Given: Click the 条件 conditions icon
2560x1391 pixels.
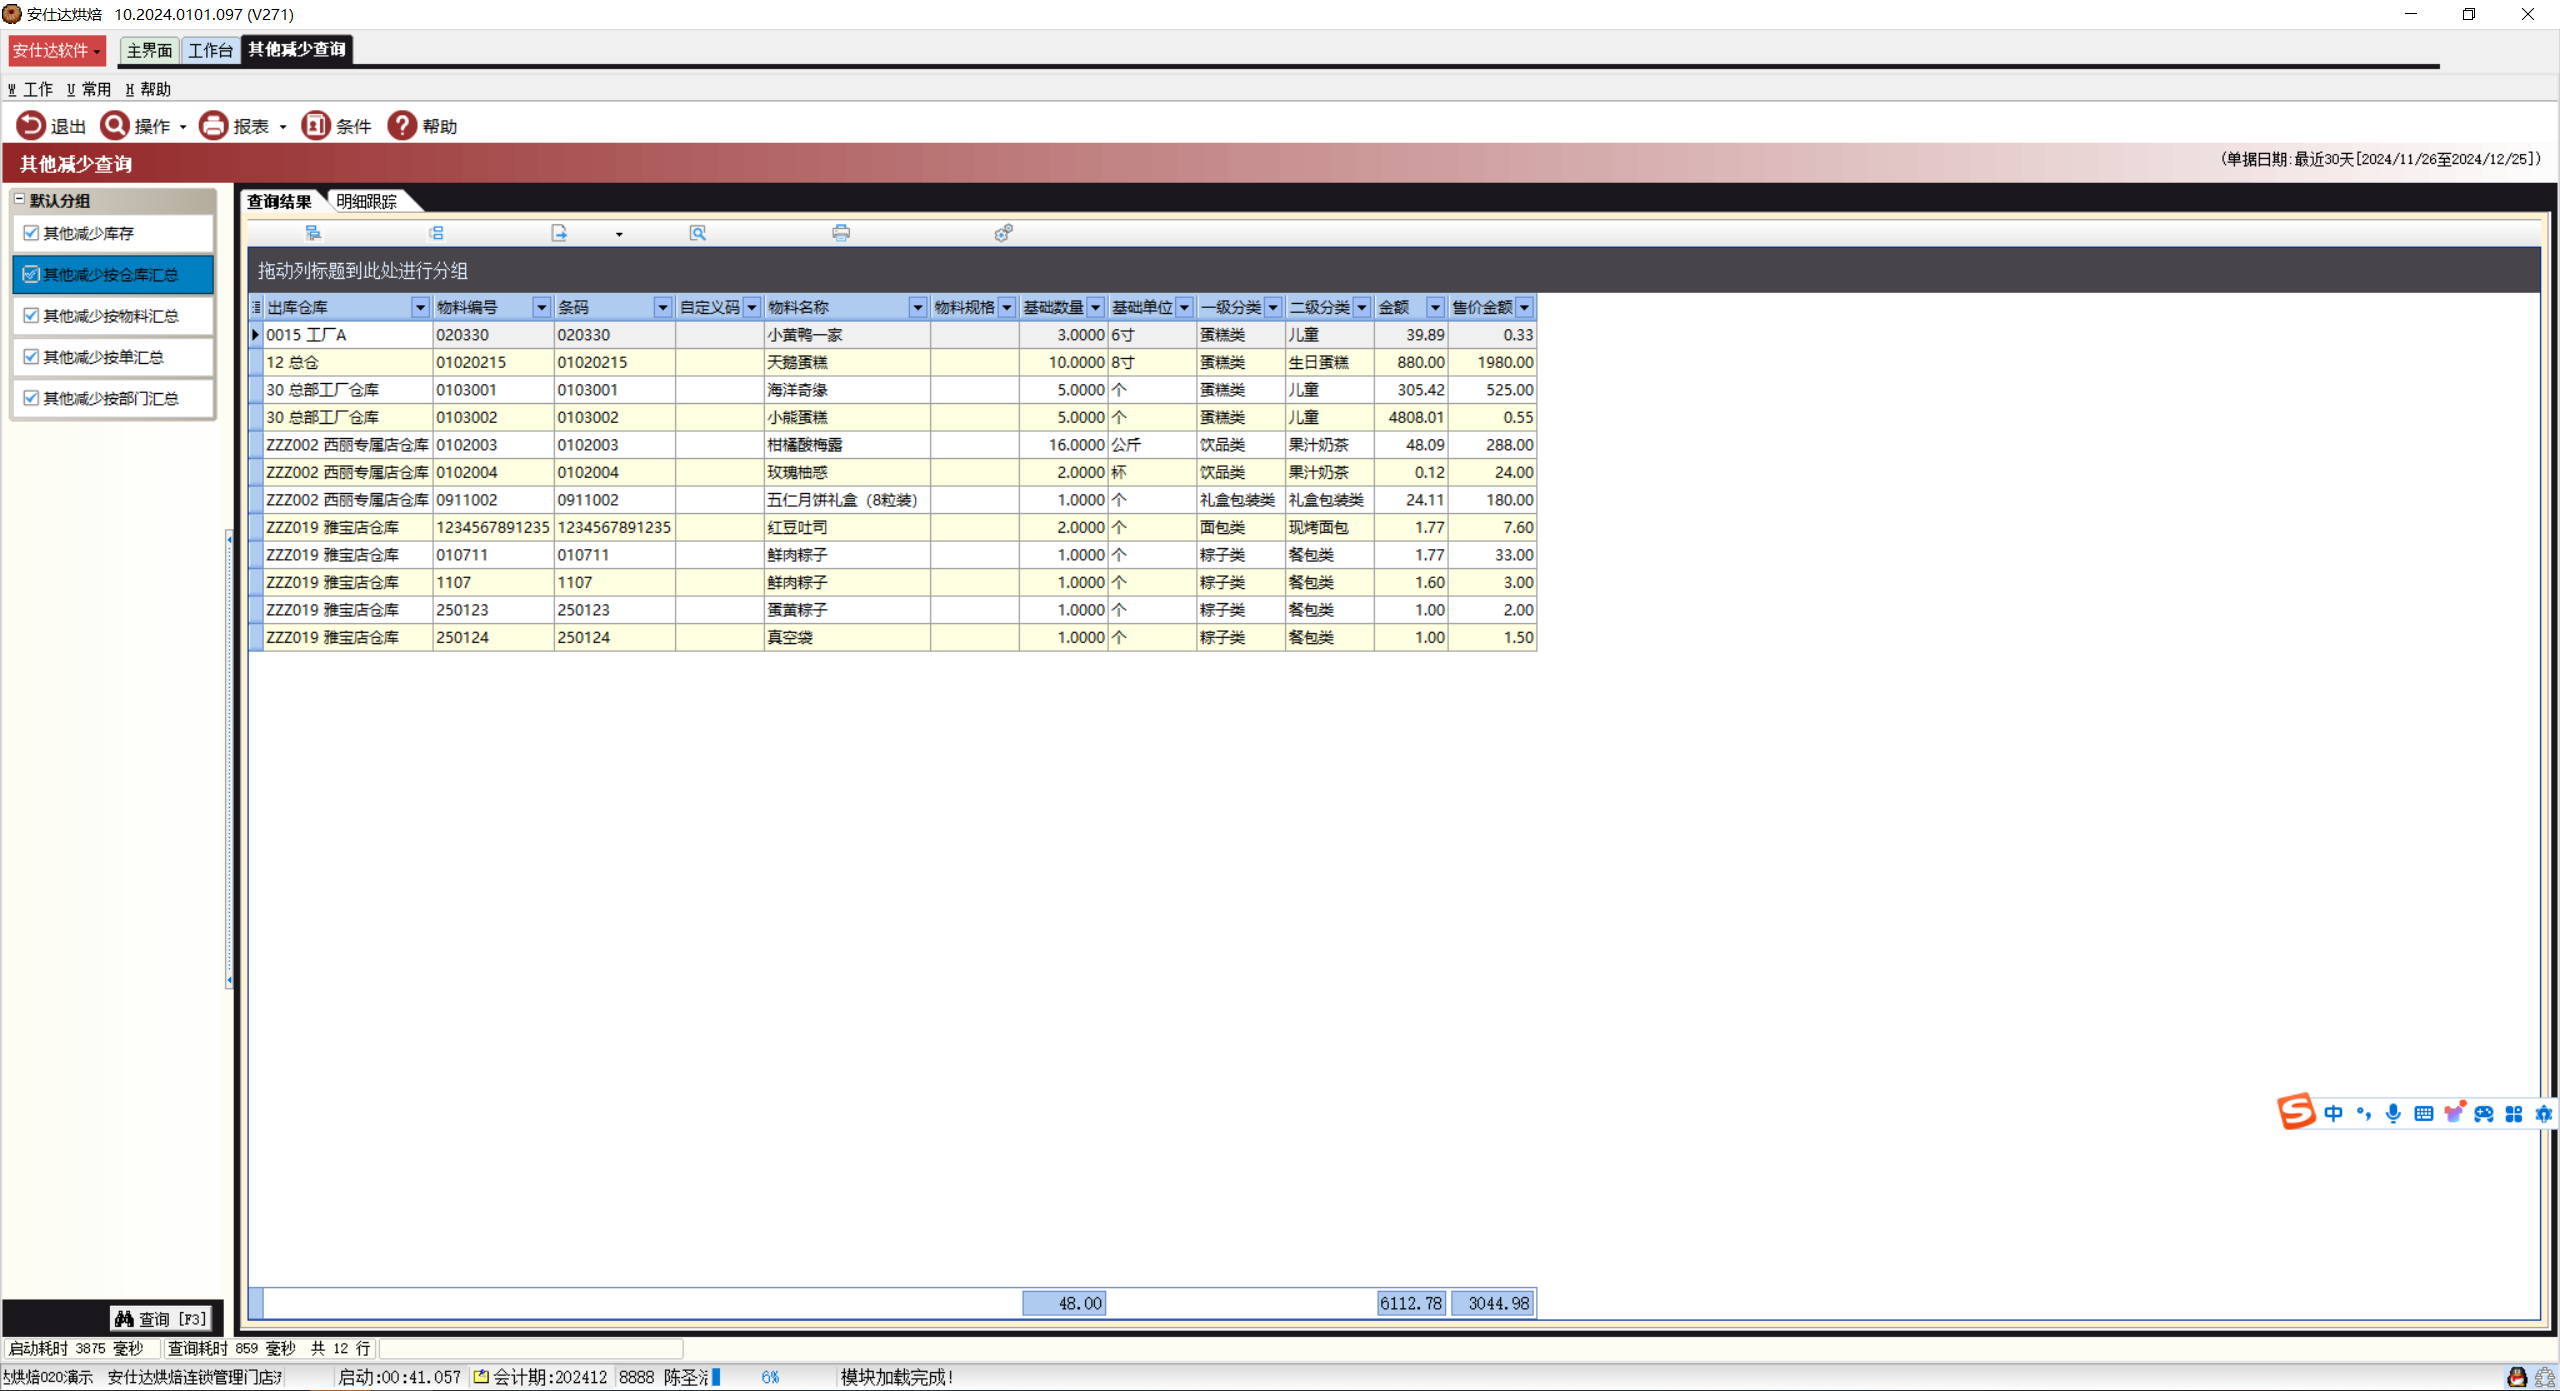Looking at the screenshot, I should pos(316,126).
